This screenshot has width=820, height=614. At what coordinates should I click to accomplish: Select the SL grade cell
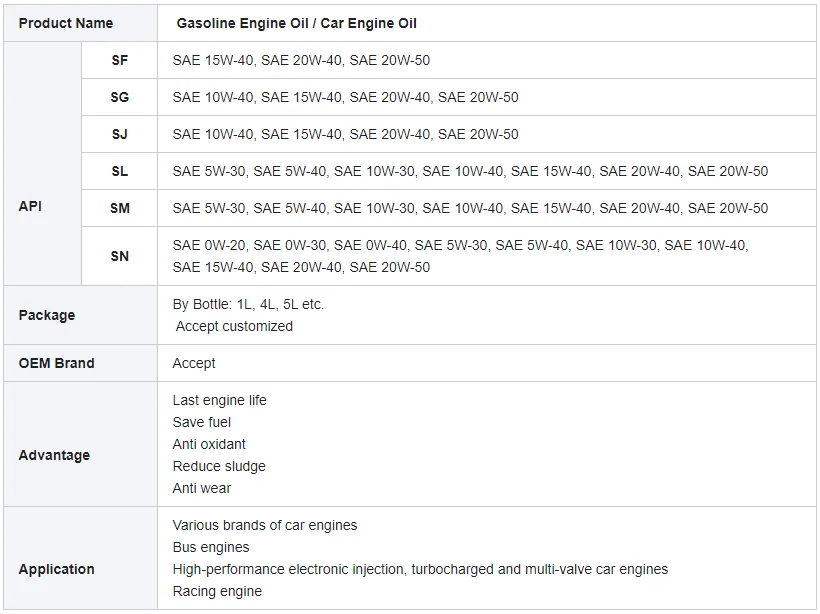tap(120, 171)
